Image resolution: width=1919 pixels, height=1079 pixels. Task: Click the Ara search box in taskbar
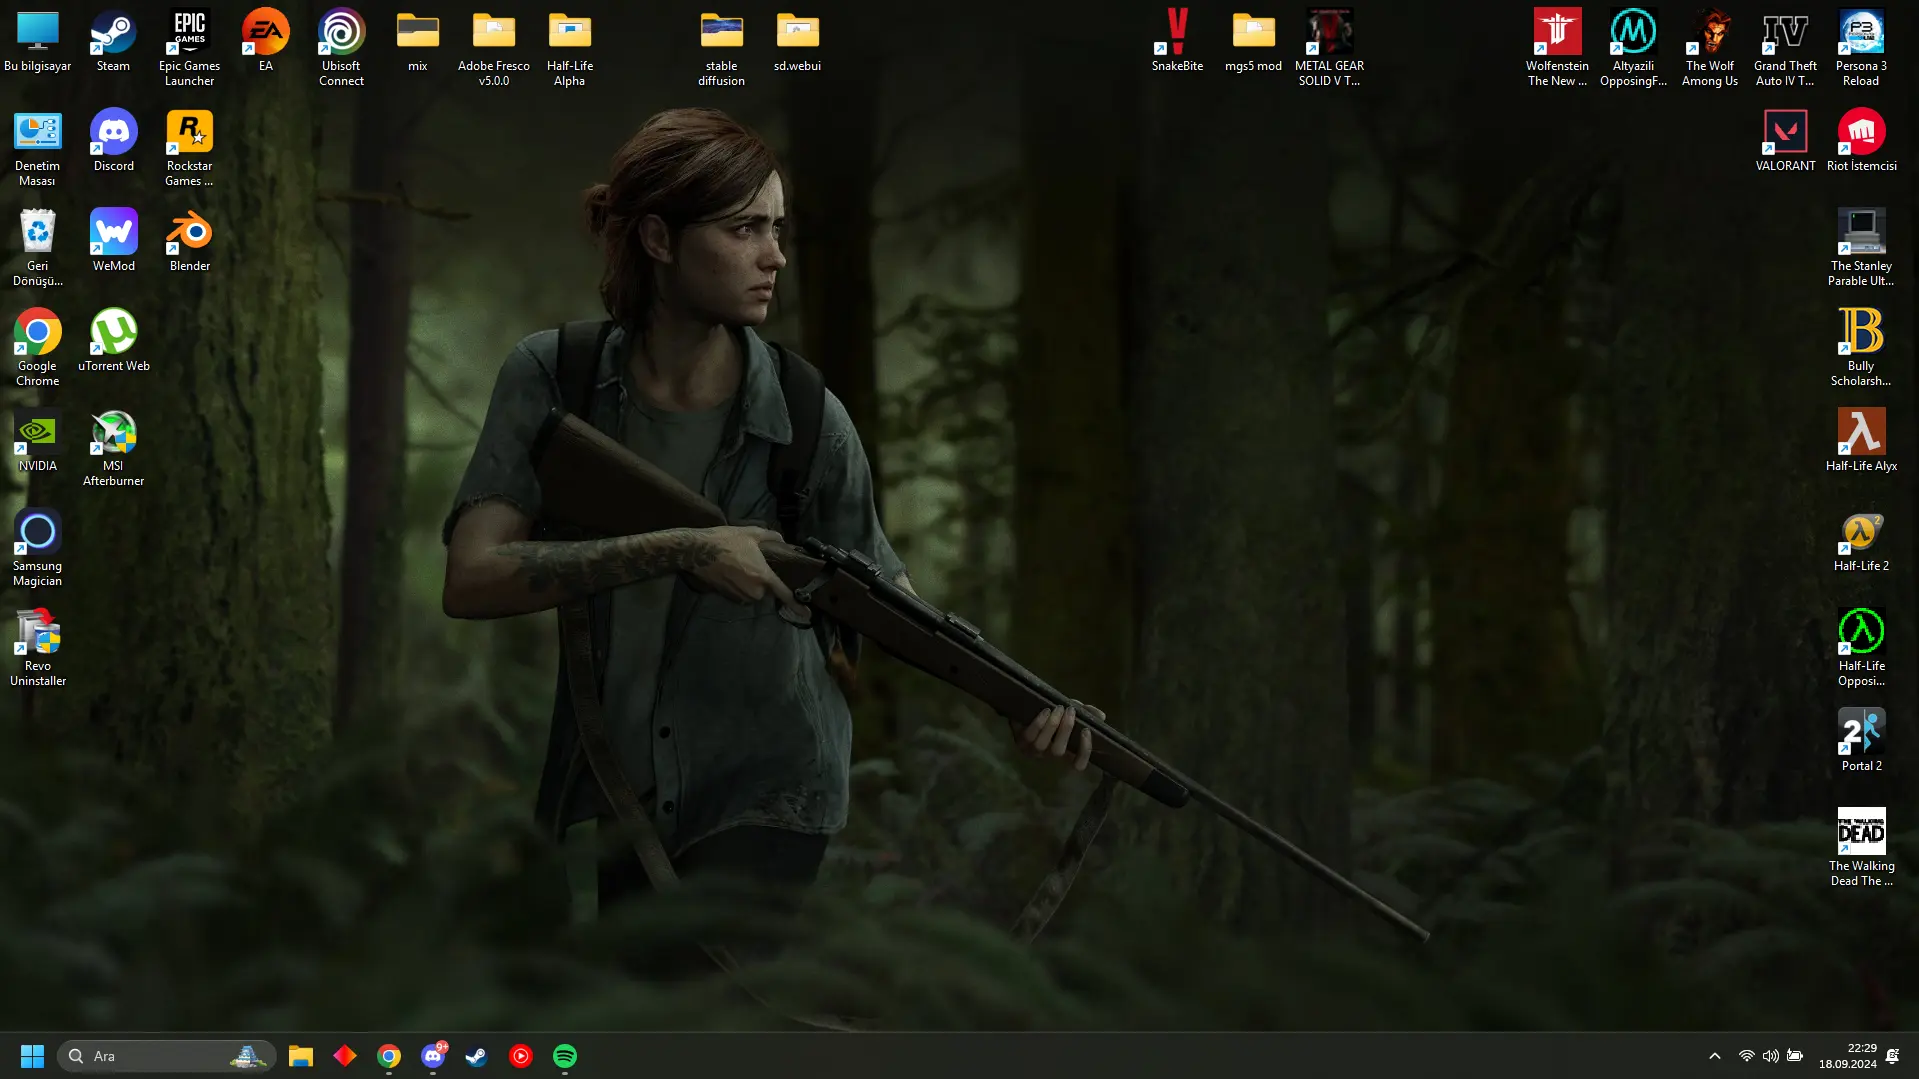(166, 1056)
